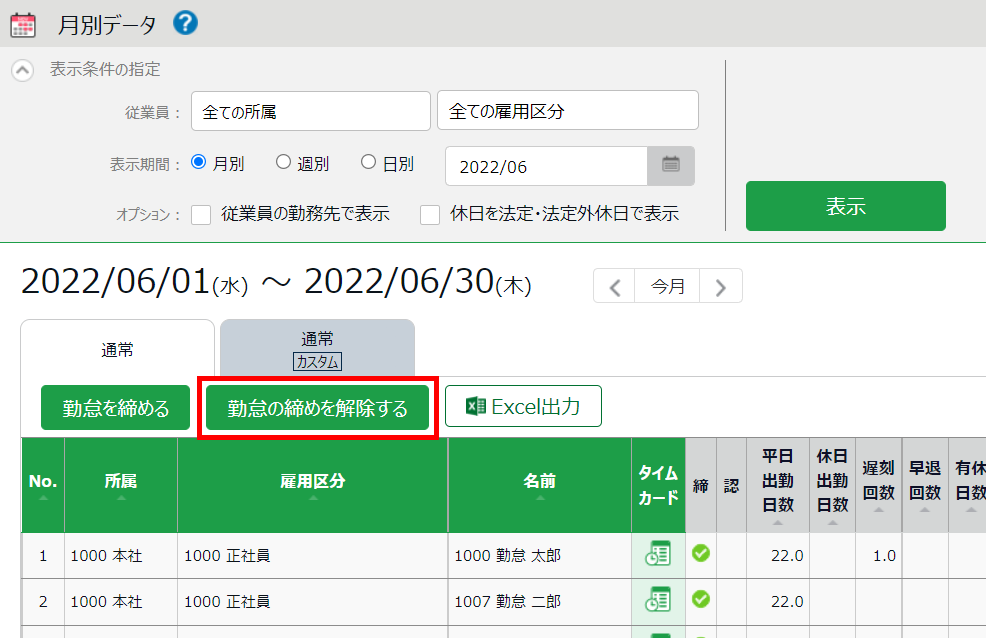The image size is (986, 638).
Task: Click the blue help question mark icon
Action: [x=185, y=23]
